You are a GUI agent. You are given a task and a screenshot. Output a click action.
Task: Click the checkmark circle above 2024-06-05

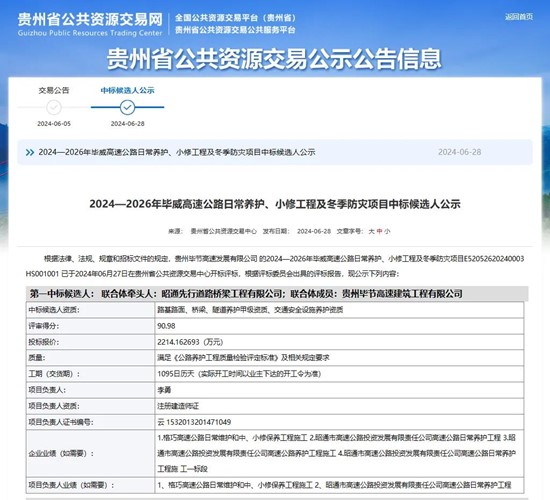pyautogui.click(x=54, y=107)
